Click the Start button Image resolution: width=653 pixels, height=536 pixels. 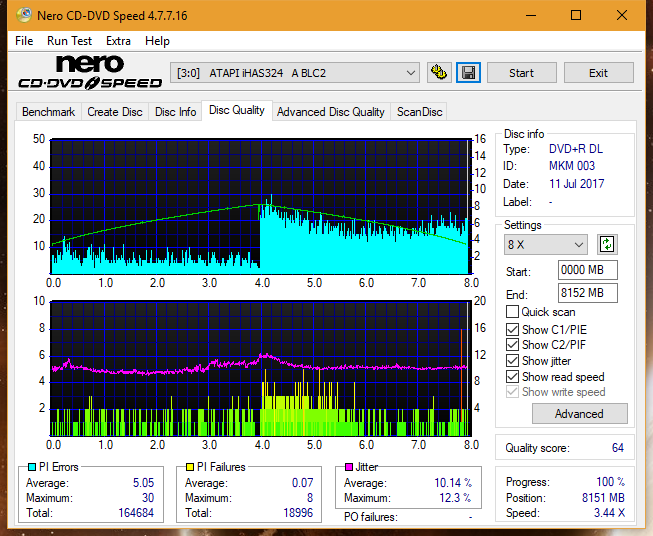(521, 73)
